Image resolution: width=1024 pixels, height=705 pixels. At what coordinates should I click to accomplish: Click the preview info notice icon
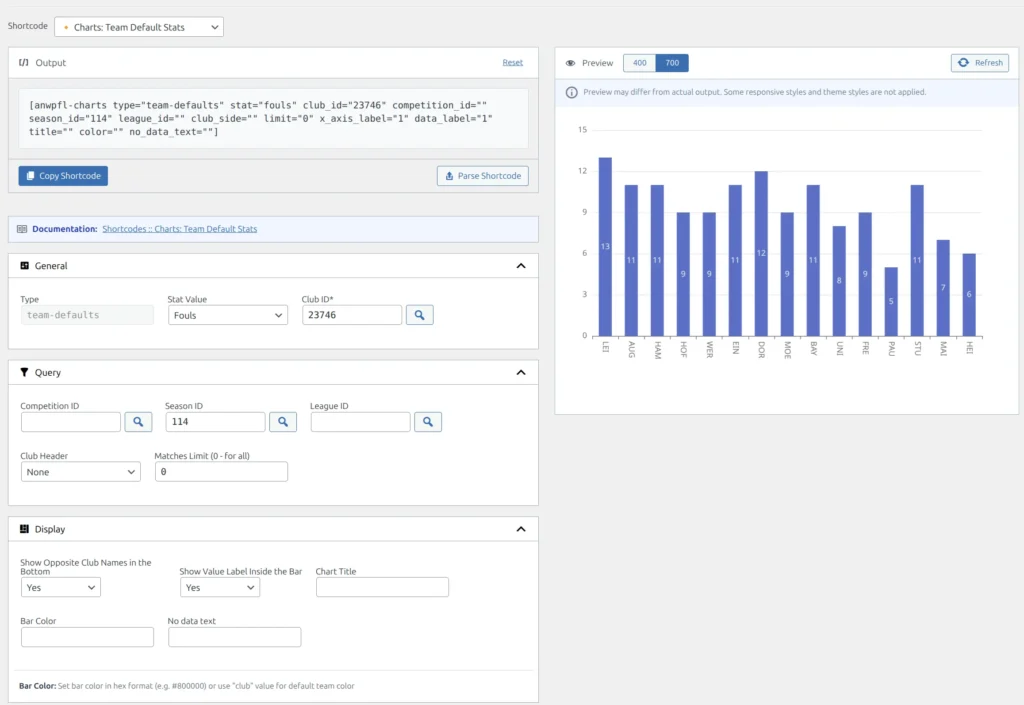point(571,92)
